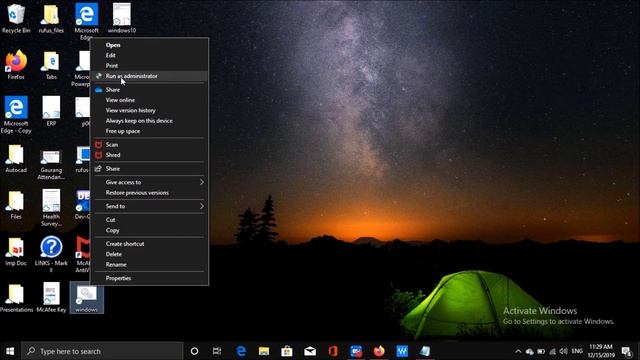Choose Delete in the context menu

coord(113,254)
